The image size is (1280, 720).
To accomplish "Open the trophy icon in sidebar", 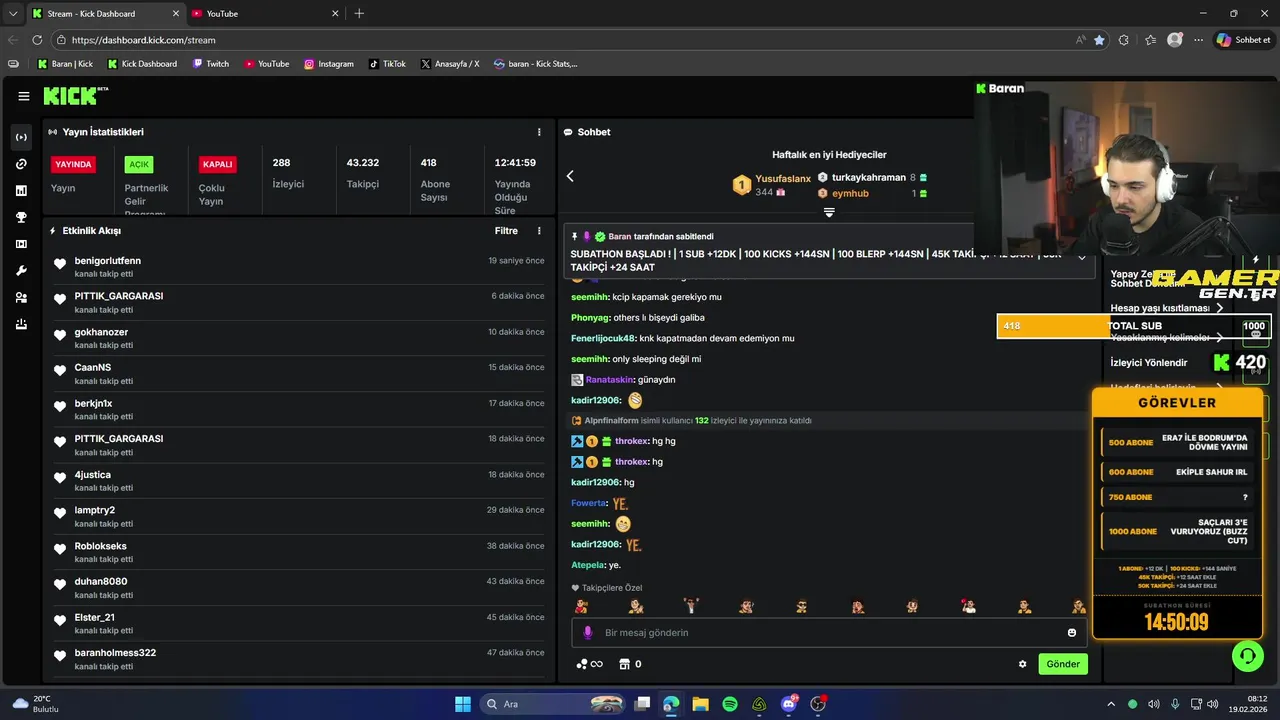I will 22,217.
